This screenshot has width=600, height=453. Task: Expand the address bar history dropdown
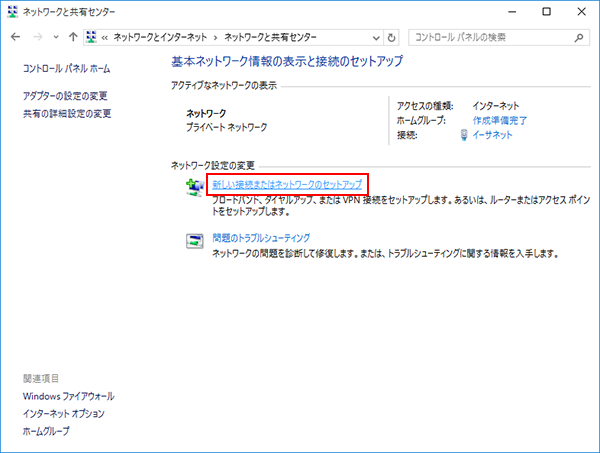click(374, 37)
